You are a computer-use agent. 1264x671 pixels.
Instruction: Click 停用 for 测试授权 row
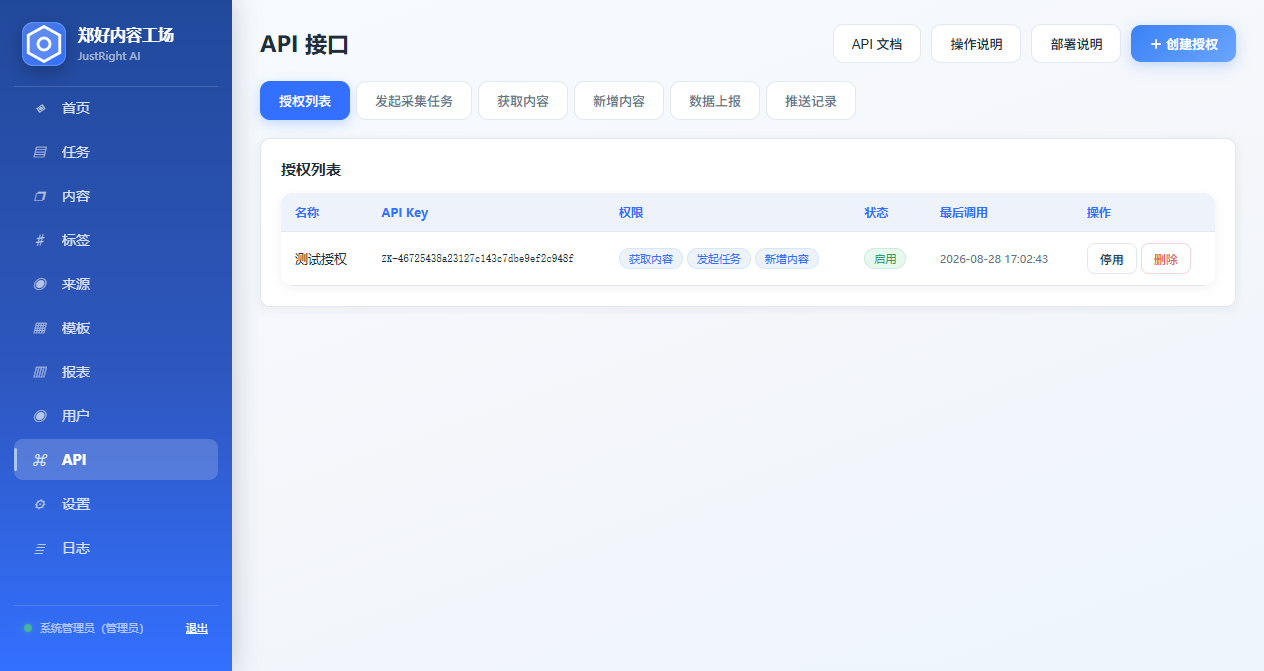pyautogui.click(x=1112, y=259)
